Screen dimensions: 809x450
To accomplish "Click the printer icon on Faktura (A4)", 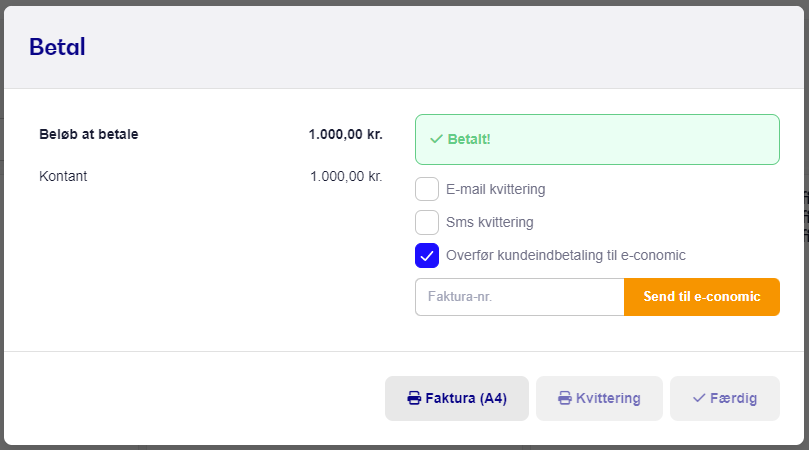I will (414, 398).
